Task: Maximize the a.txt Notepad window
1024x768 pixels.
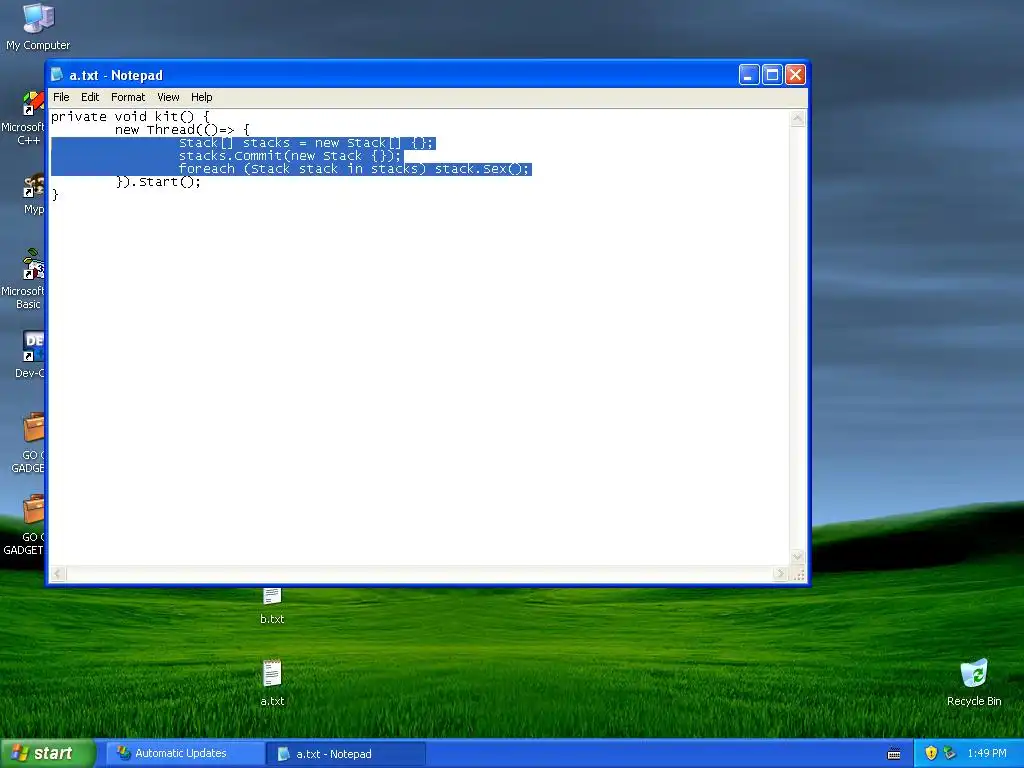Action: [x=772, y=74]
